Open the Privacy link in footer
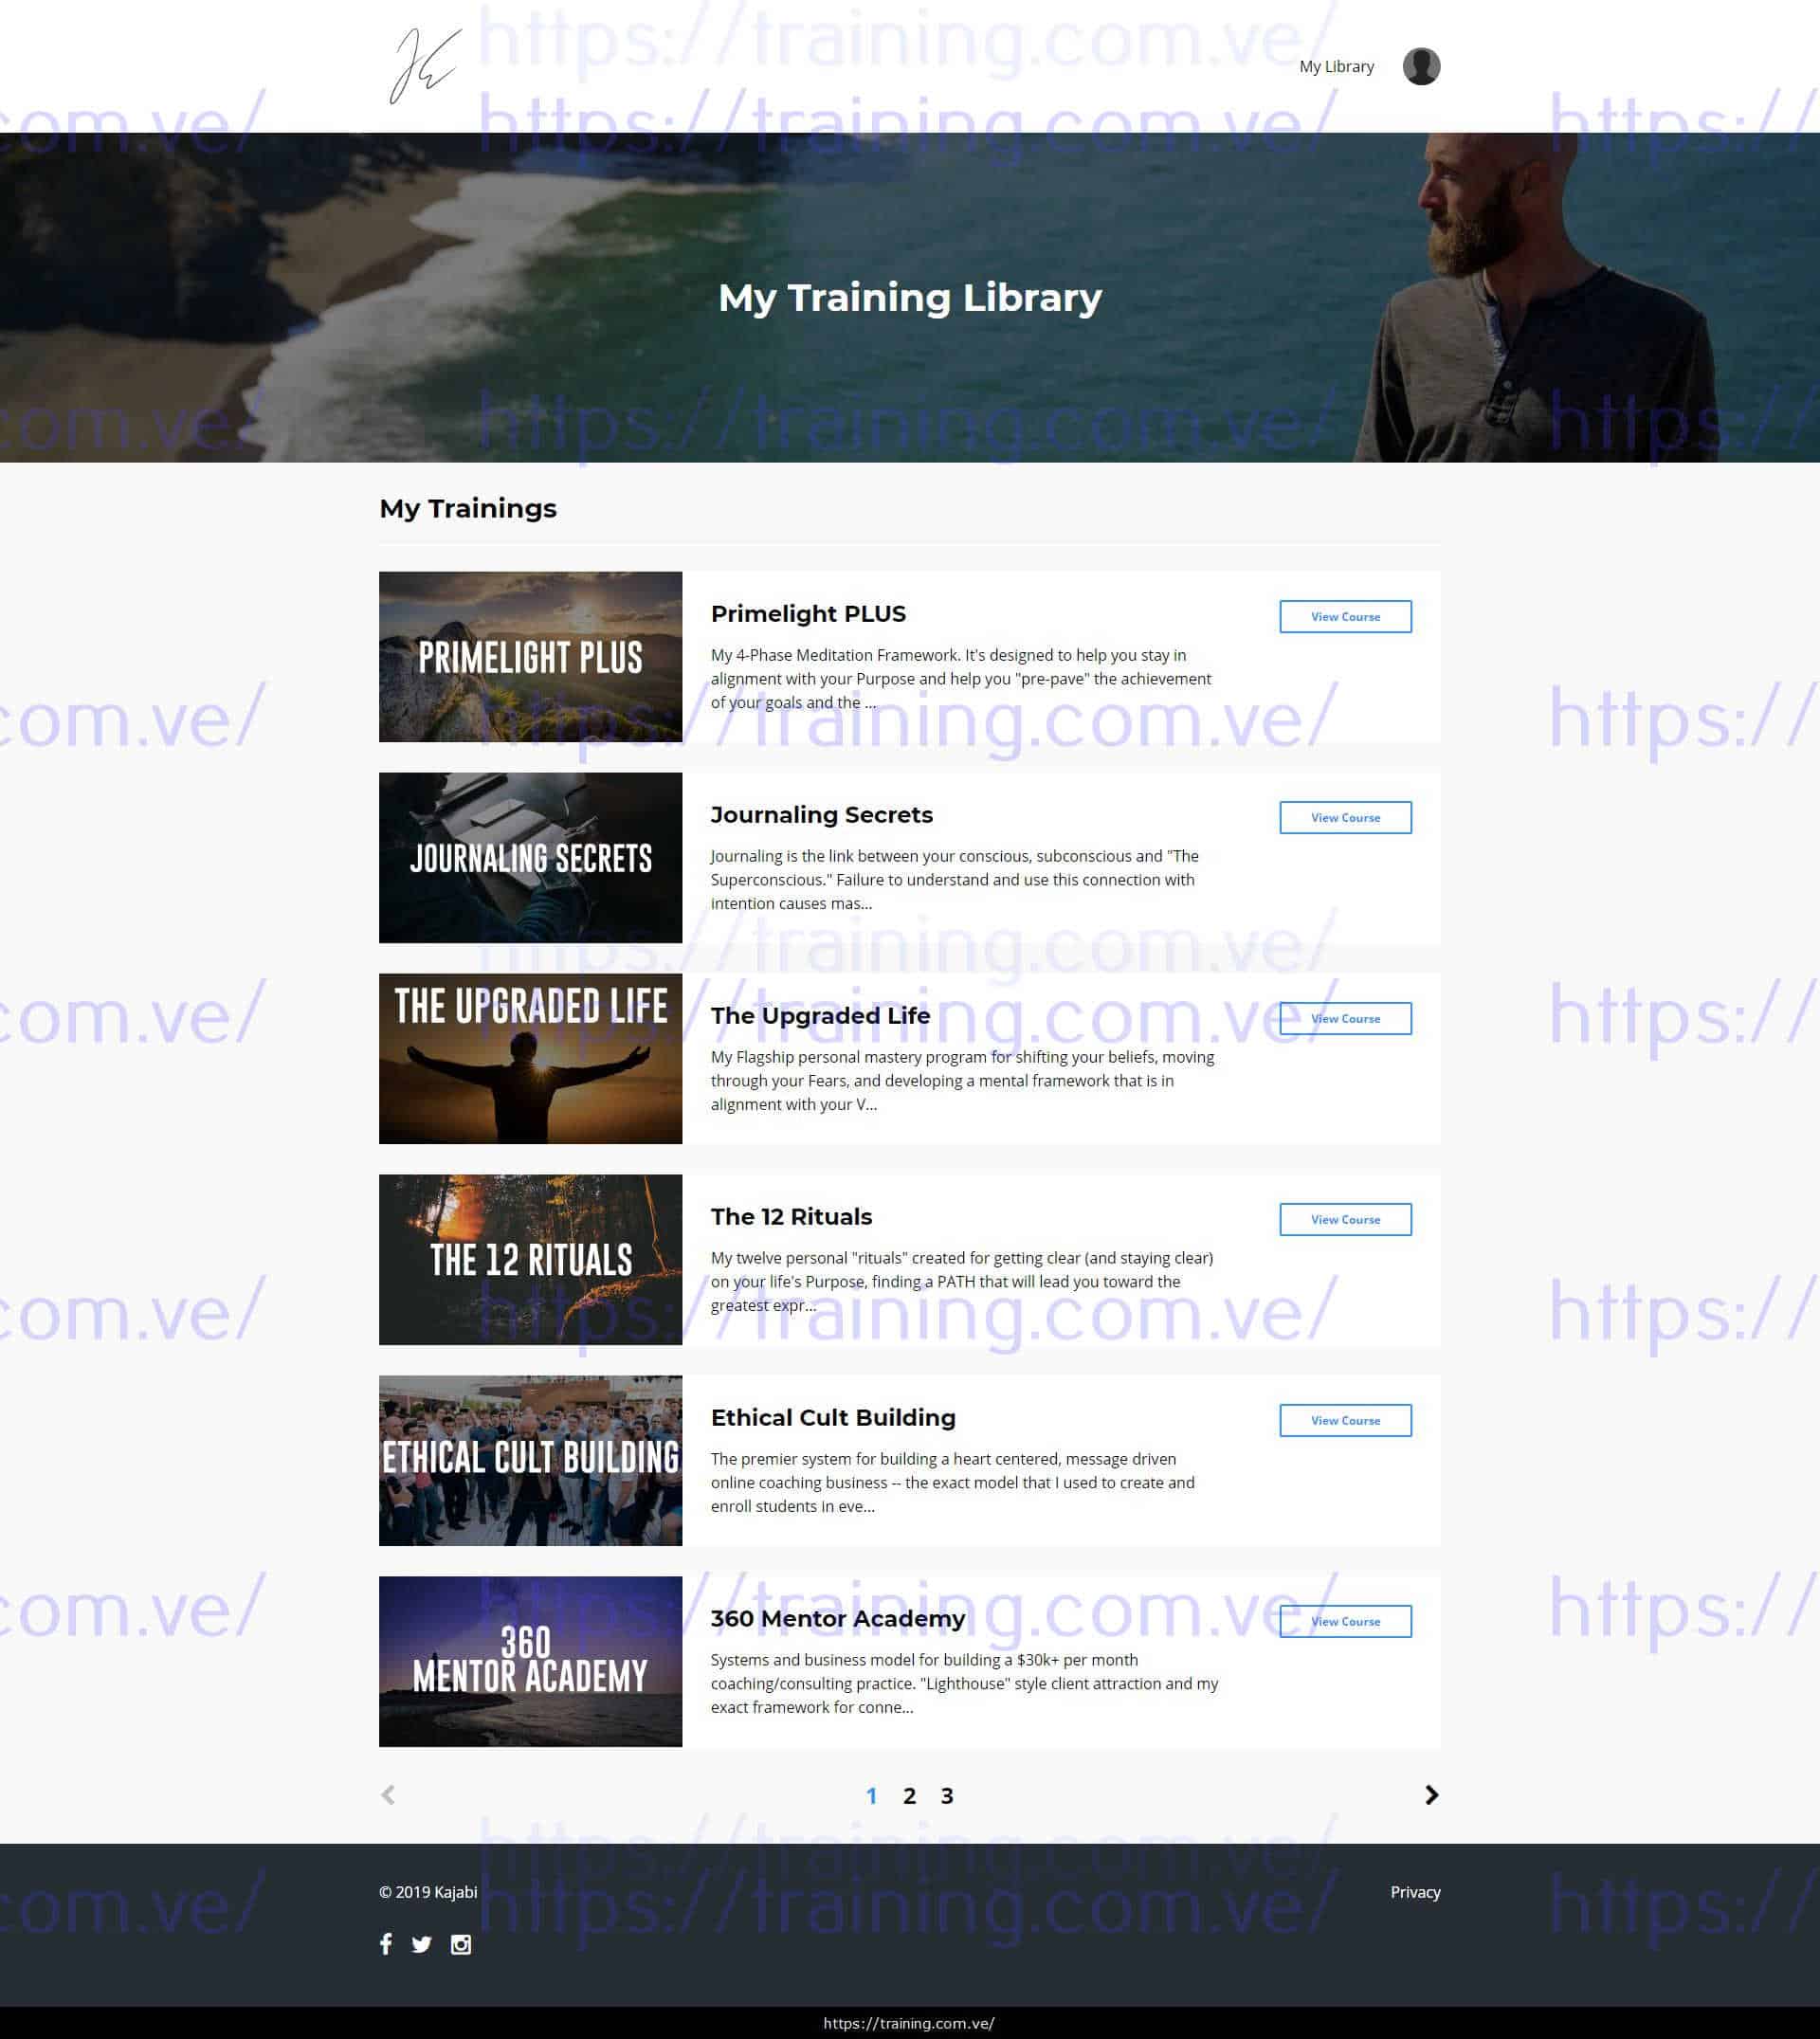Image resolution: width=1820 pixels, height=2039 pixels. pos(1414,1892)
